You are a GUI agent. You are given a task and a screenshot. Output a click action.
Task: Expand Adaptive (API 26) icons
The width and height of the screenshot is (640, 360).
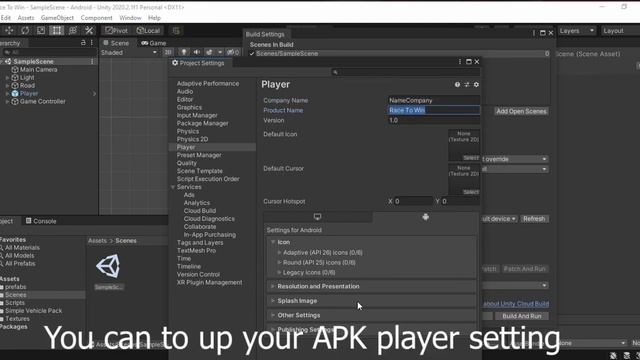[279, 253]
